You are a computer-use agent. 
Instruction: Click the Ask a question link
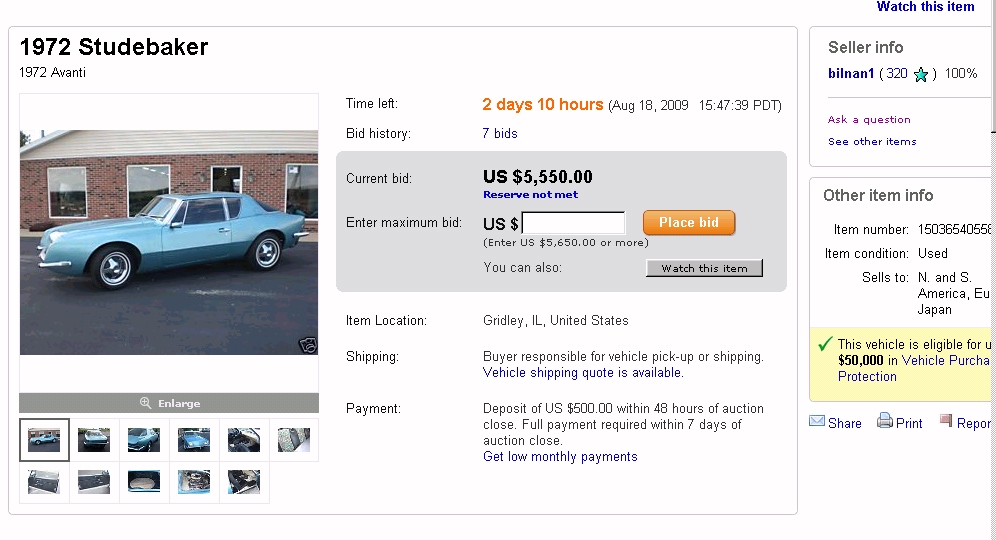[869, 120]
